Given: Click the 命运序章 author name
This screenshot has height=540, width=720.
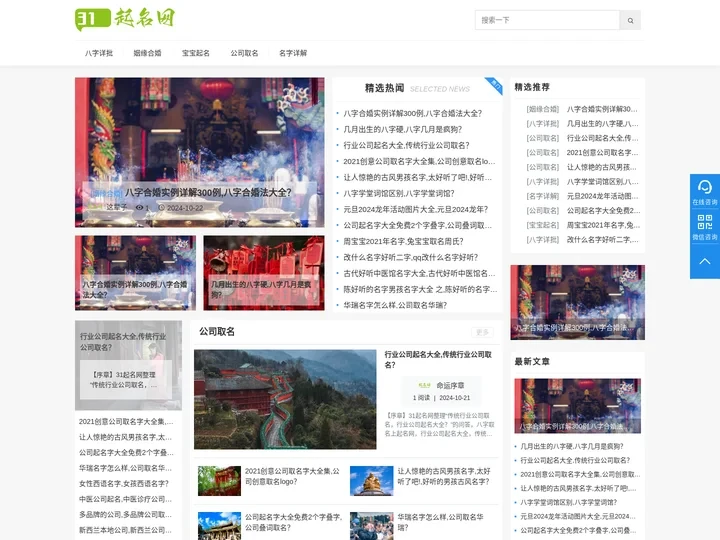Looking at the screenshot, I should [450, 385].
